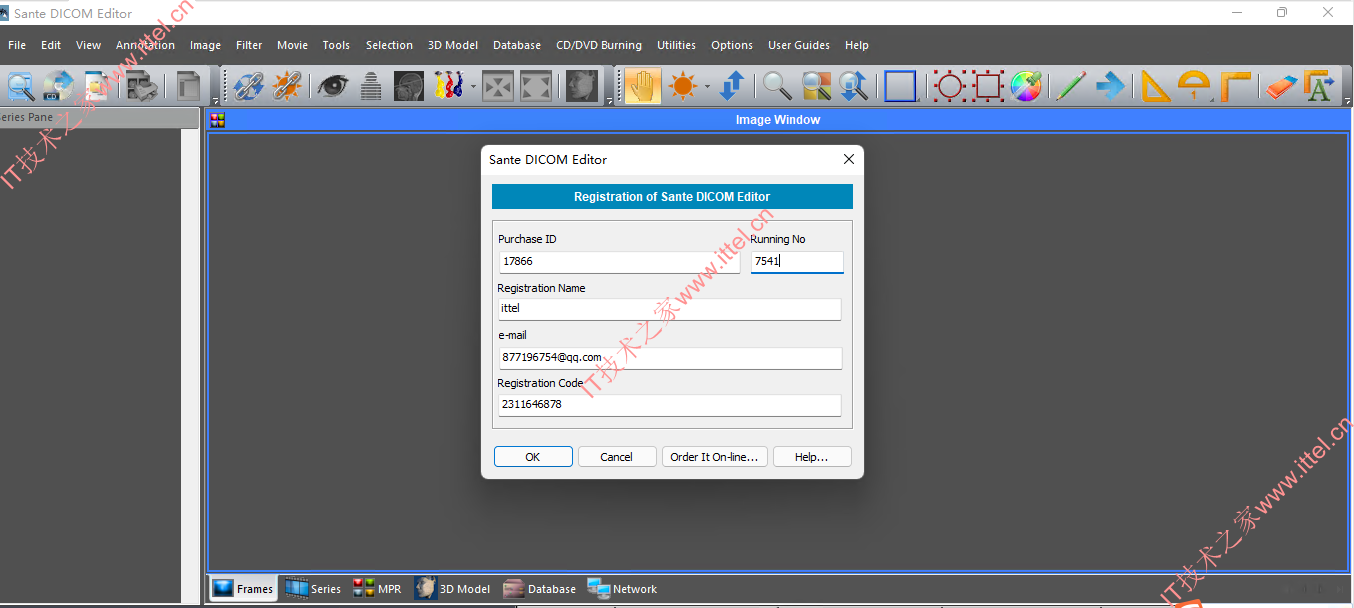Image resolution: width=1354 pixels, height=608 pixels.
Task: Click the Image Window title icon
Action: pos(217,120)
